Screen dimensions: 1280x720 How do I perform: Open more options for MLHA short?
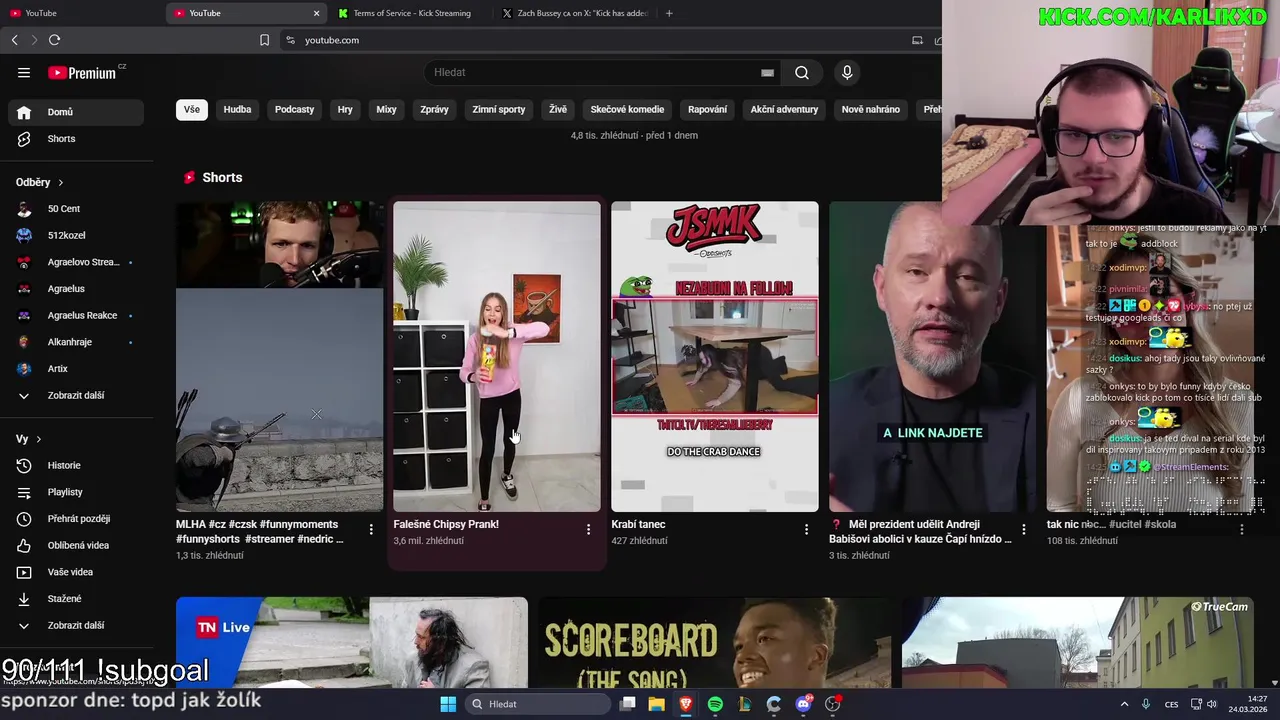pyautogui.click(x=371, y=530)
